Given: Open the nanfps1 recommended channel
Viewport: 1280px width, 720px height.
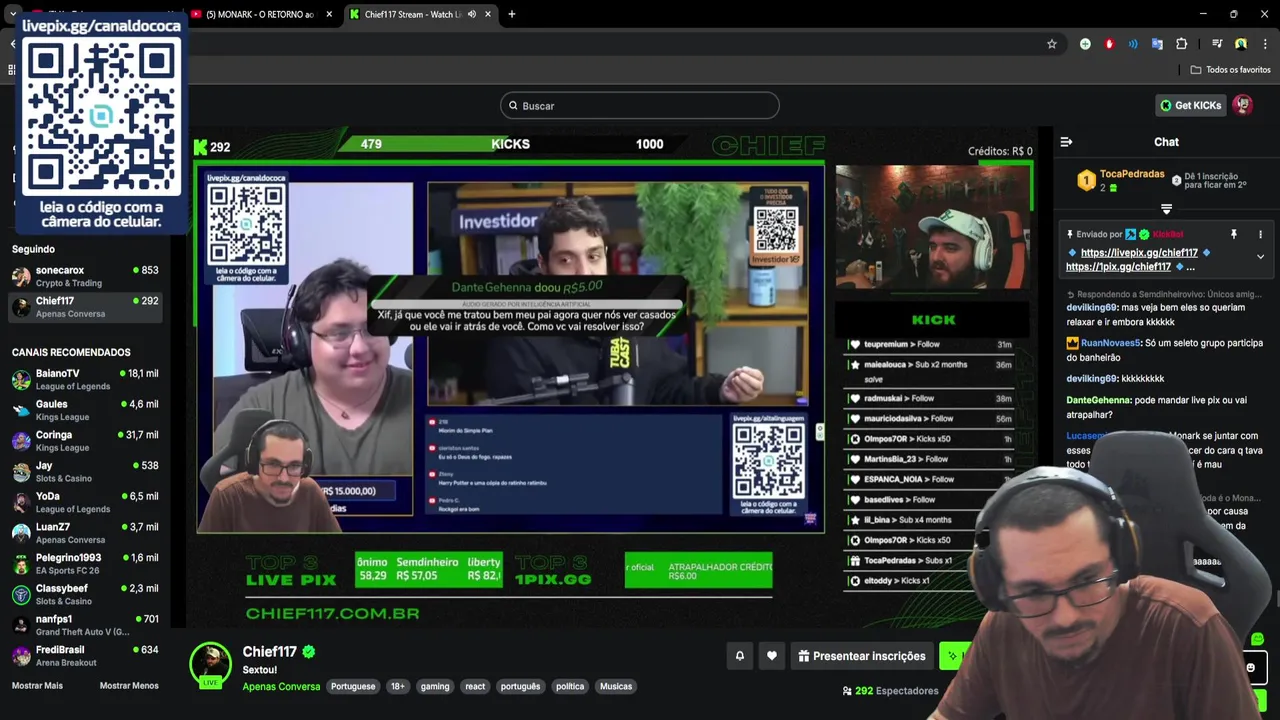Looking at the screenshot, I should (85, 625).
